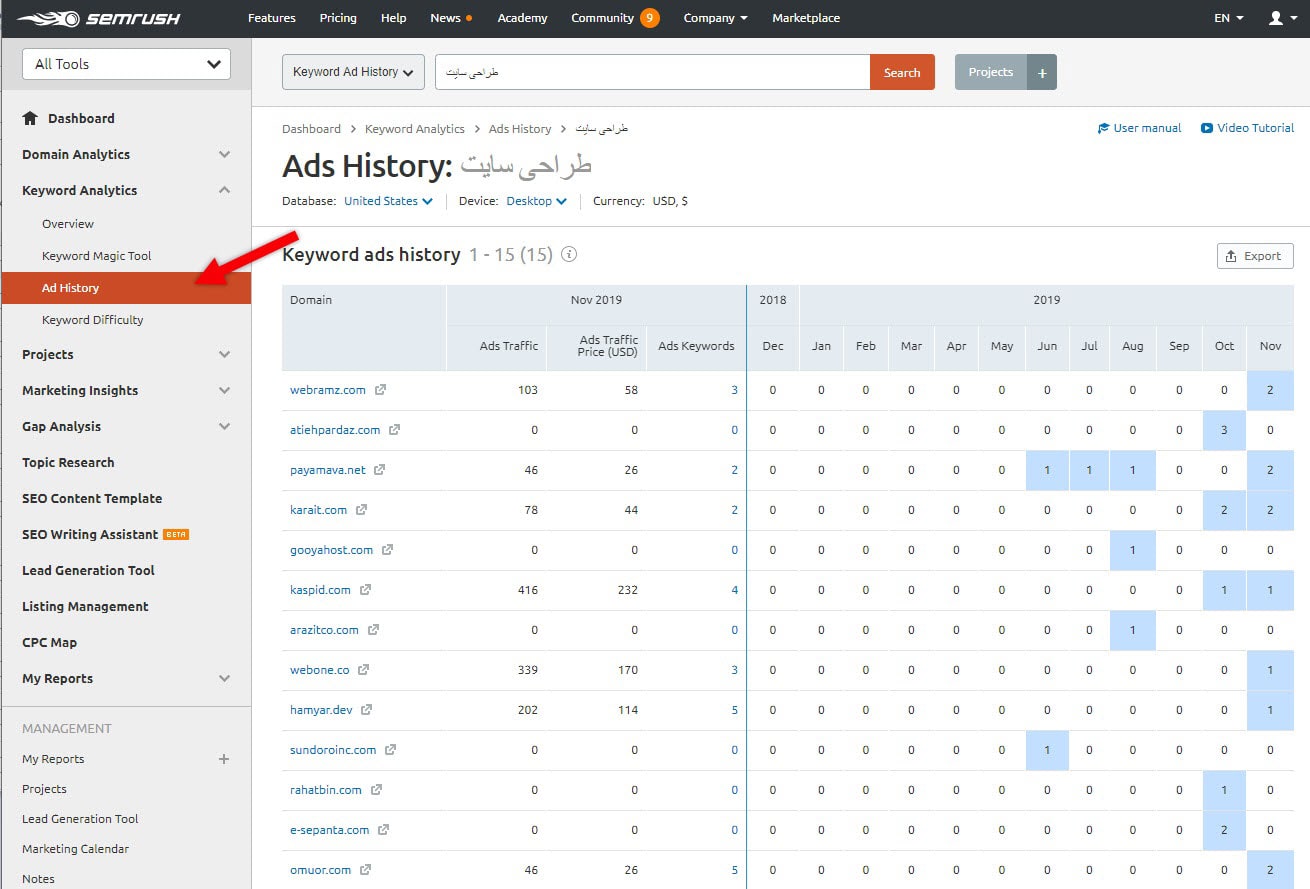The image size is (1310, 889).
Task: Open the Pricing page from the menu
Action: (x=338, y=17)
